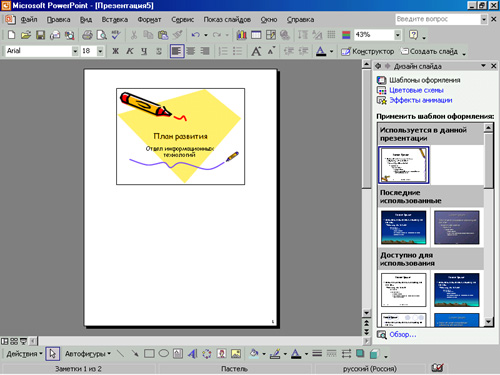Select the Oval drawing tool

[163, 354]
